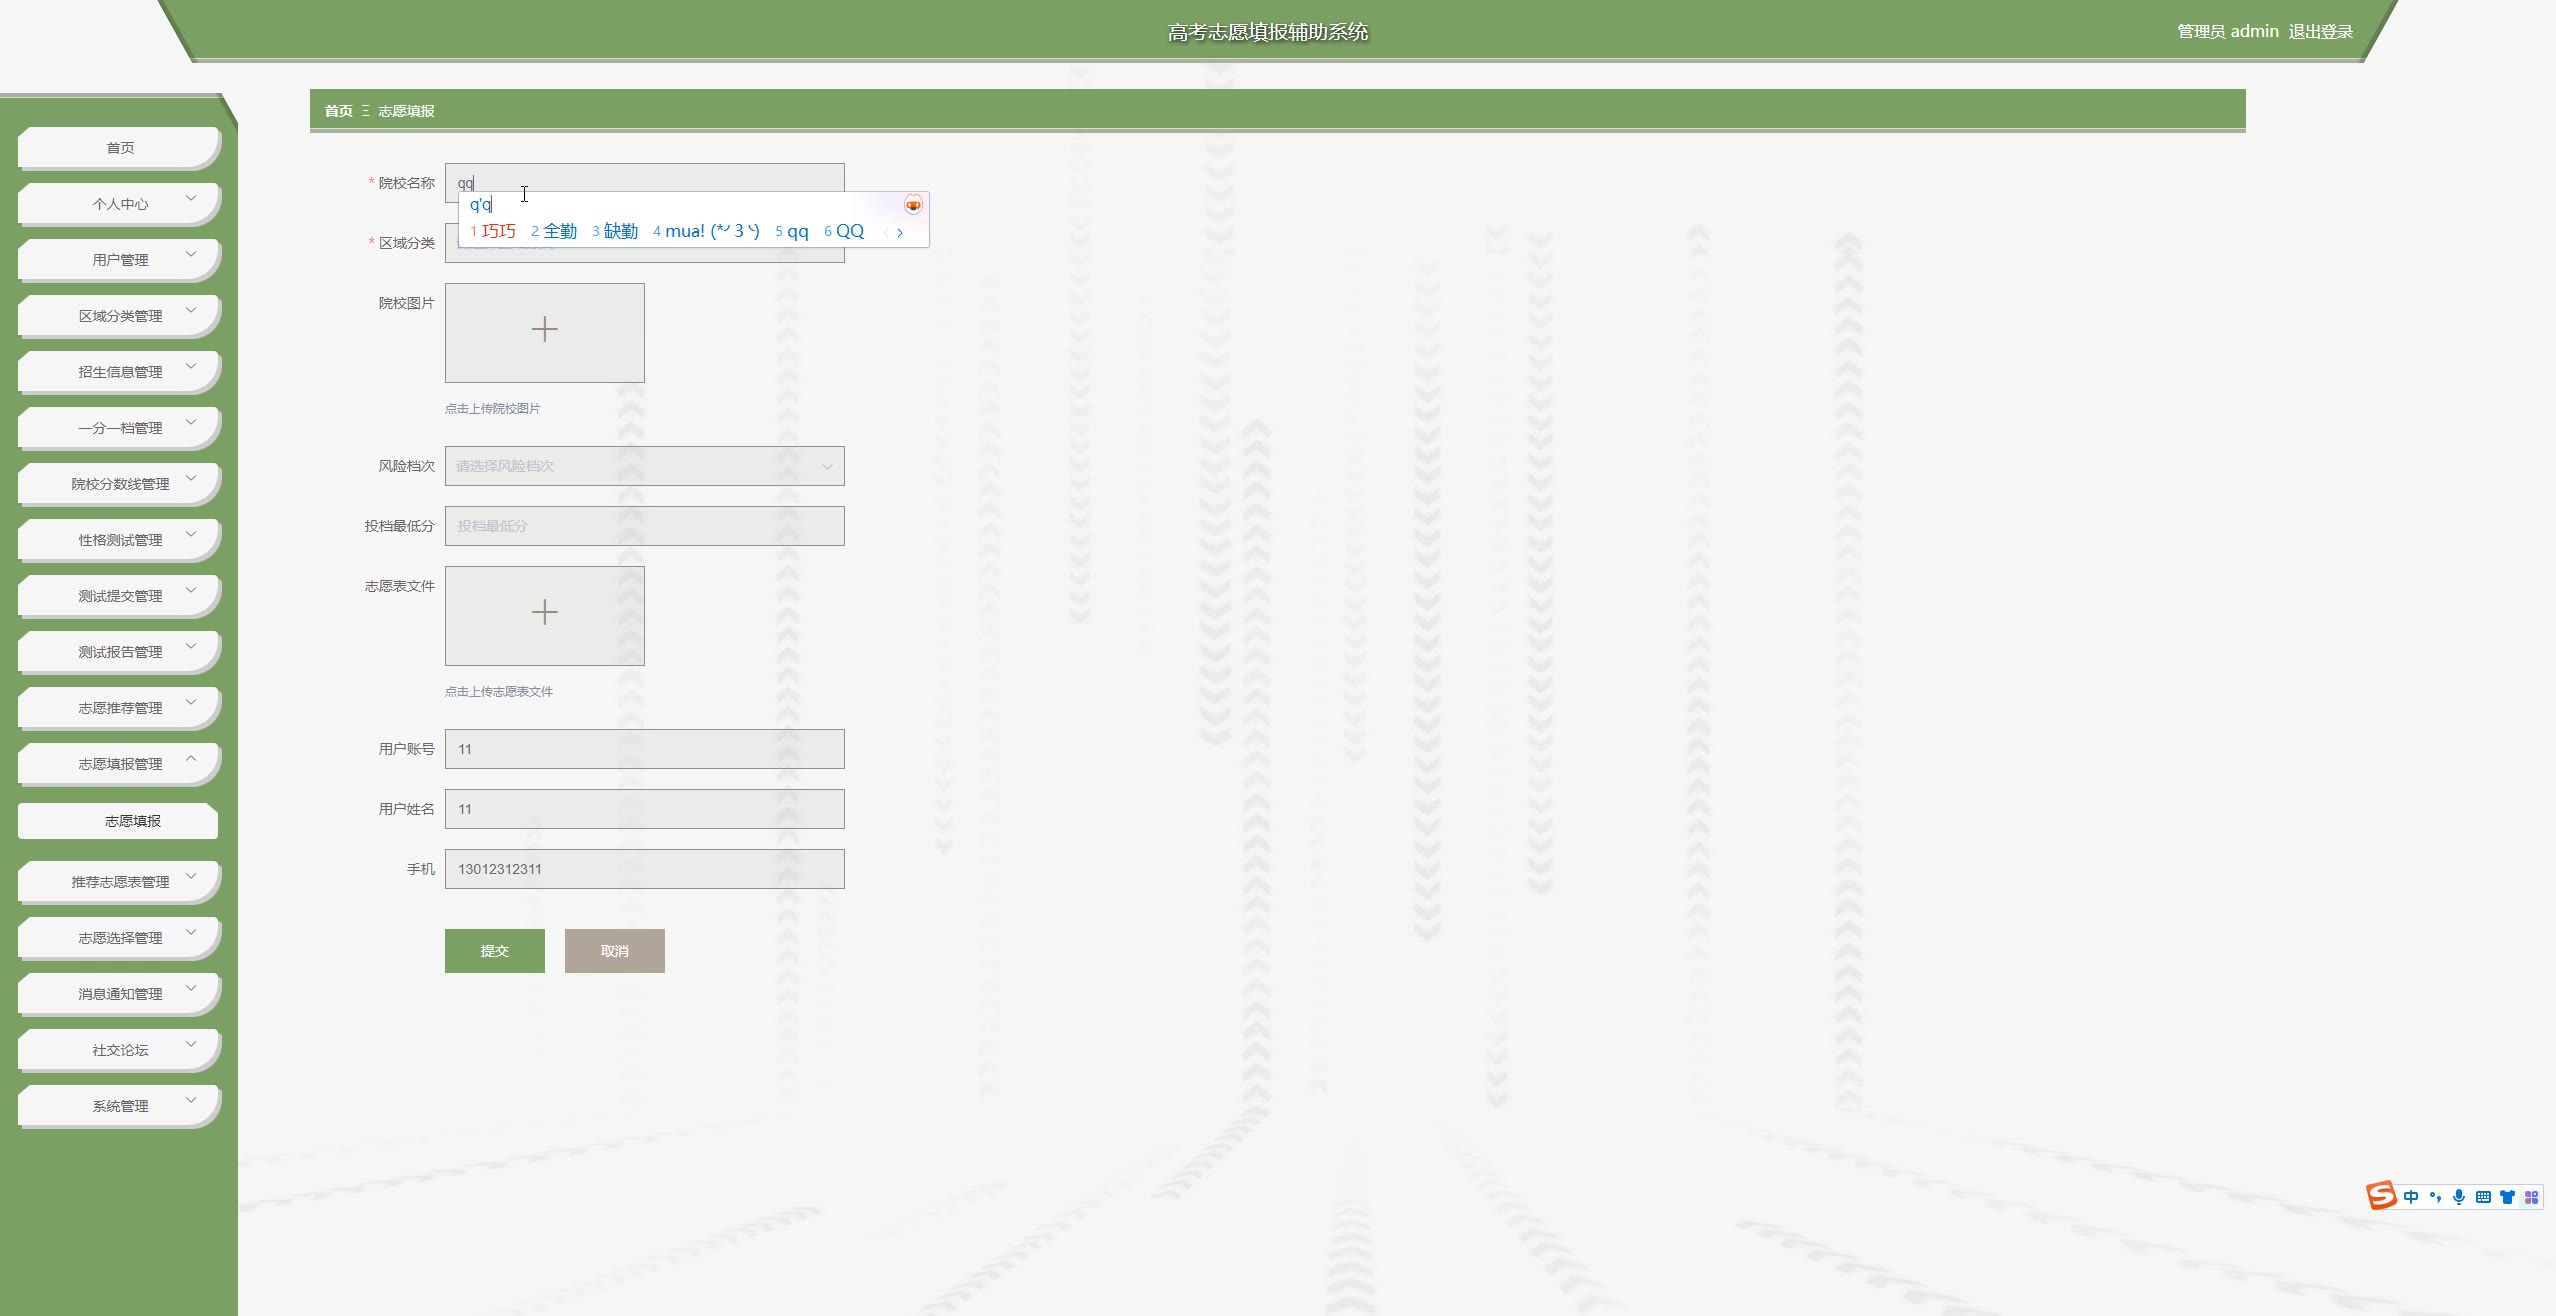Image resolution: width=2556 pixels, height=1316 pixels.
Task: Click the 首页 breadcrumb link
Action: click(338, 111)
